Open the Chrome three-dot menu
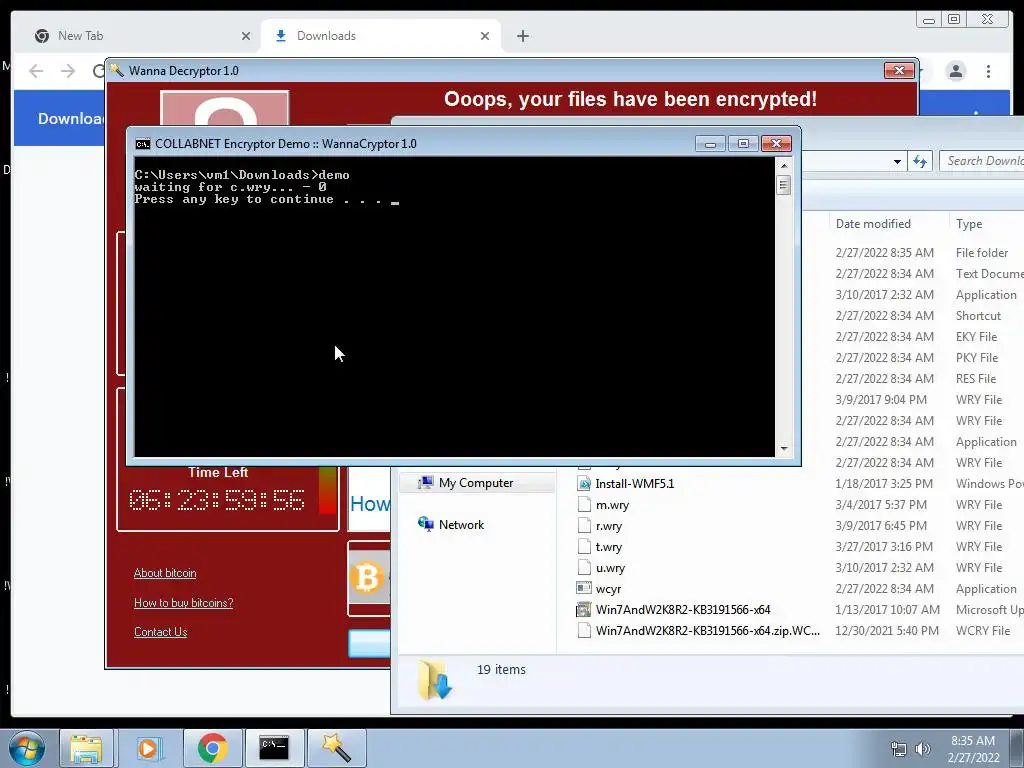 click(x=989, y=71)
